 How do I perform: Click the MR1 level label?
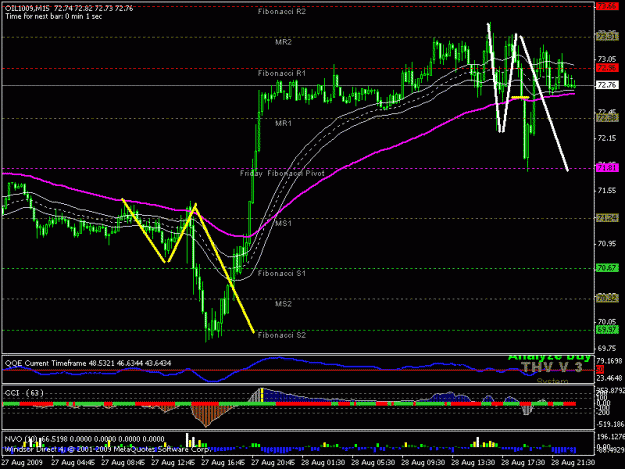tap(283, 124)
